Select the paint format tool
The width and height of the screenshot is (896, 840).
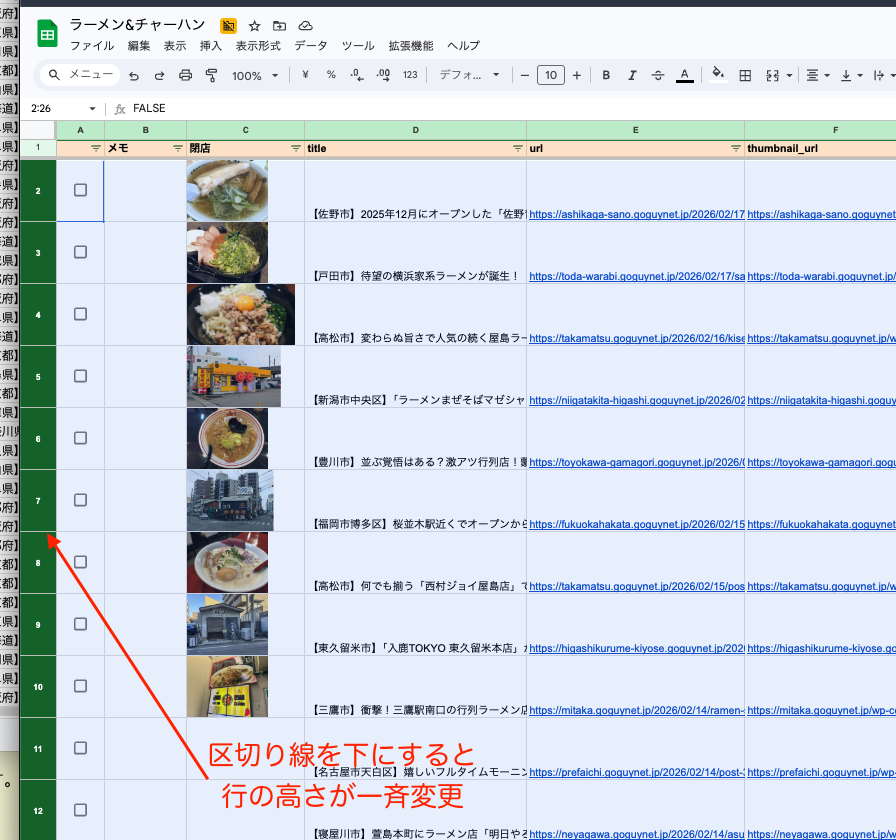point(211,75)
